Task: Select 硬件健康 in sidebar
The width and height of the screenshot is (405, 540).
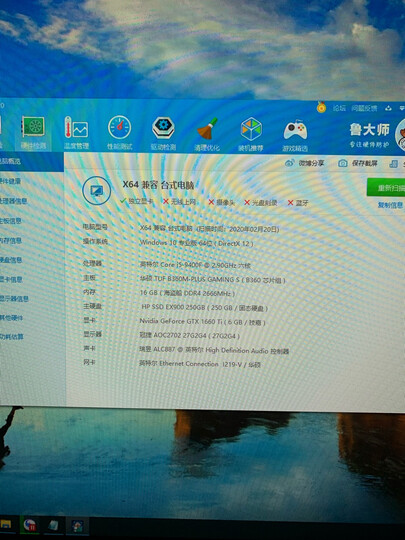Action: point(10,181)
